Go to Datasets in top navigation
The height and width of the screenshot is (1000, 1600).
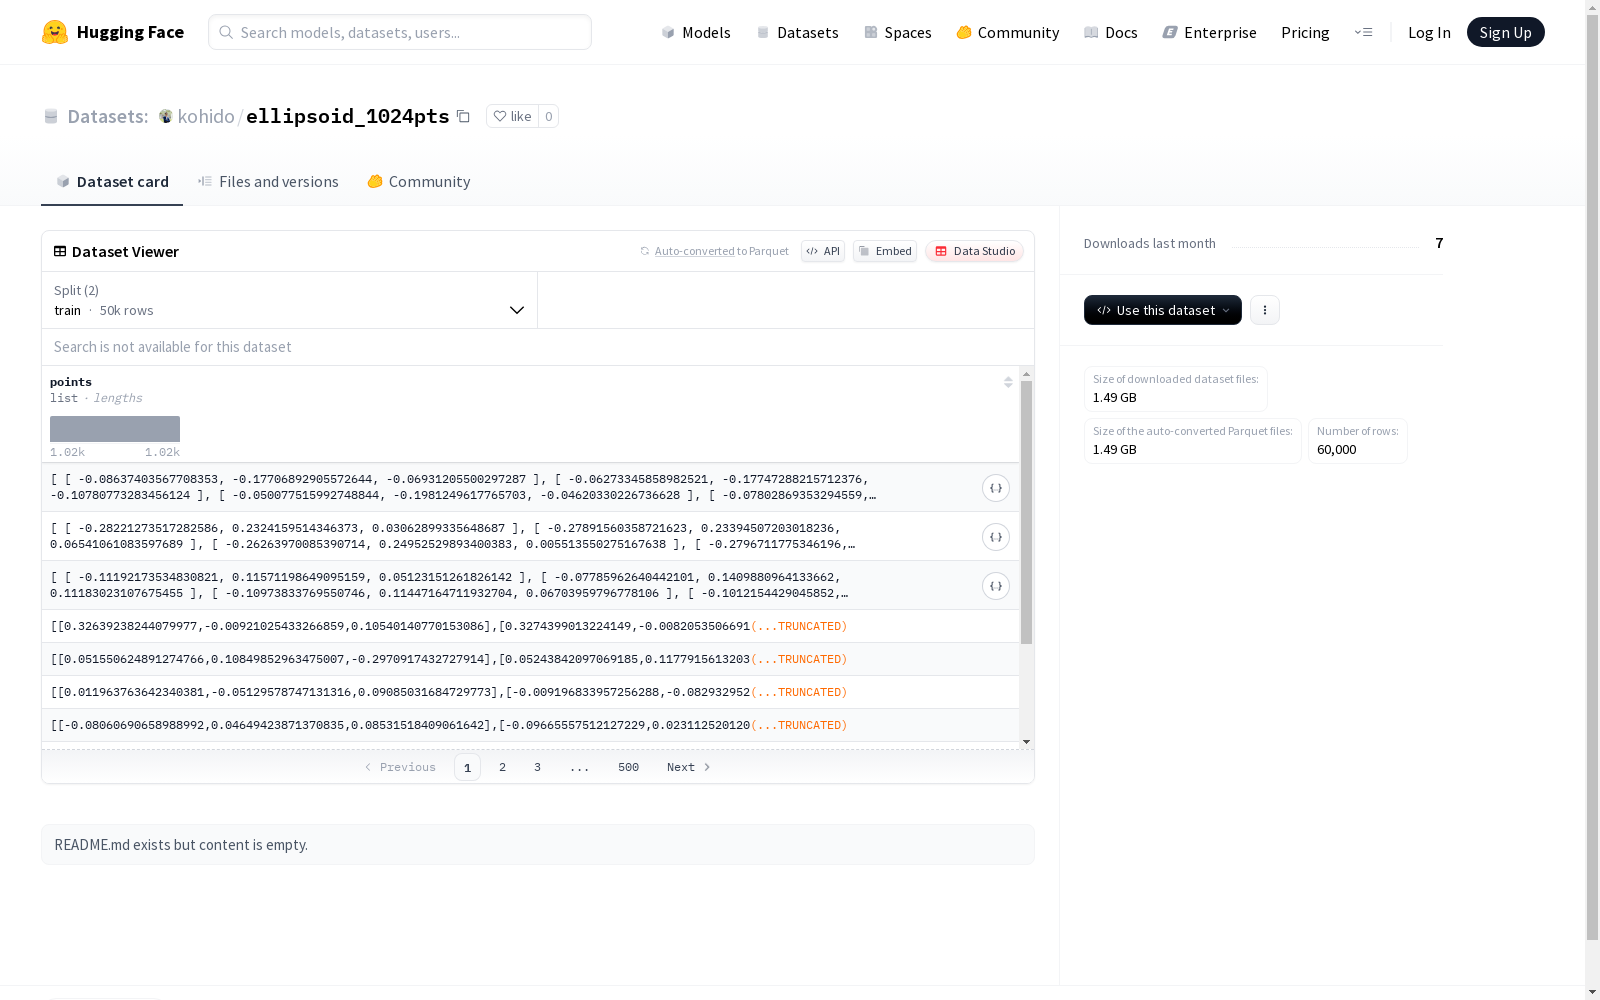tap(797, 32)
